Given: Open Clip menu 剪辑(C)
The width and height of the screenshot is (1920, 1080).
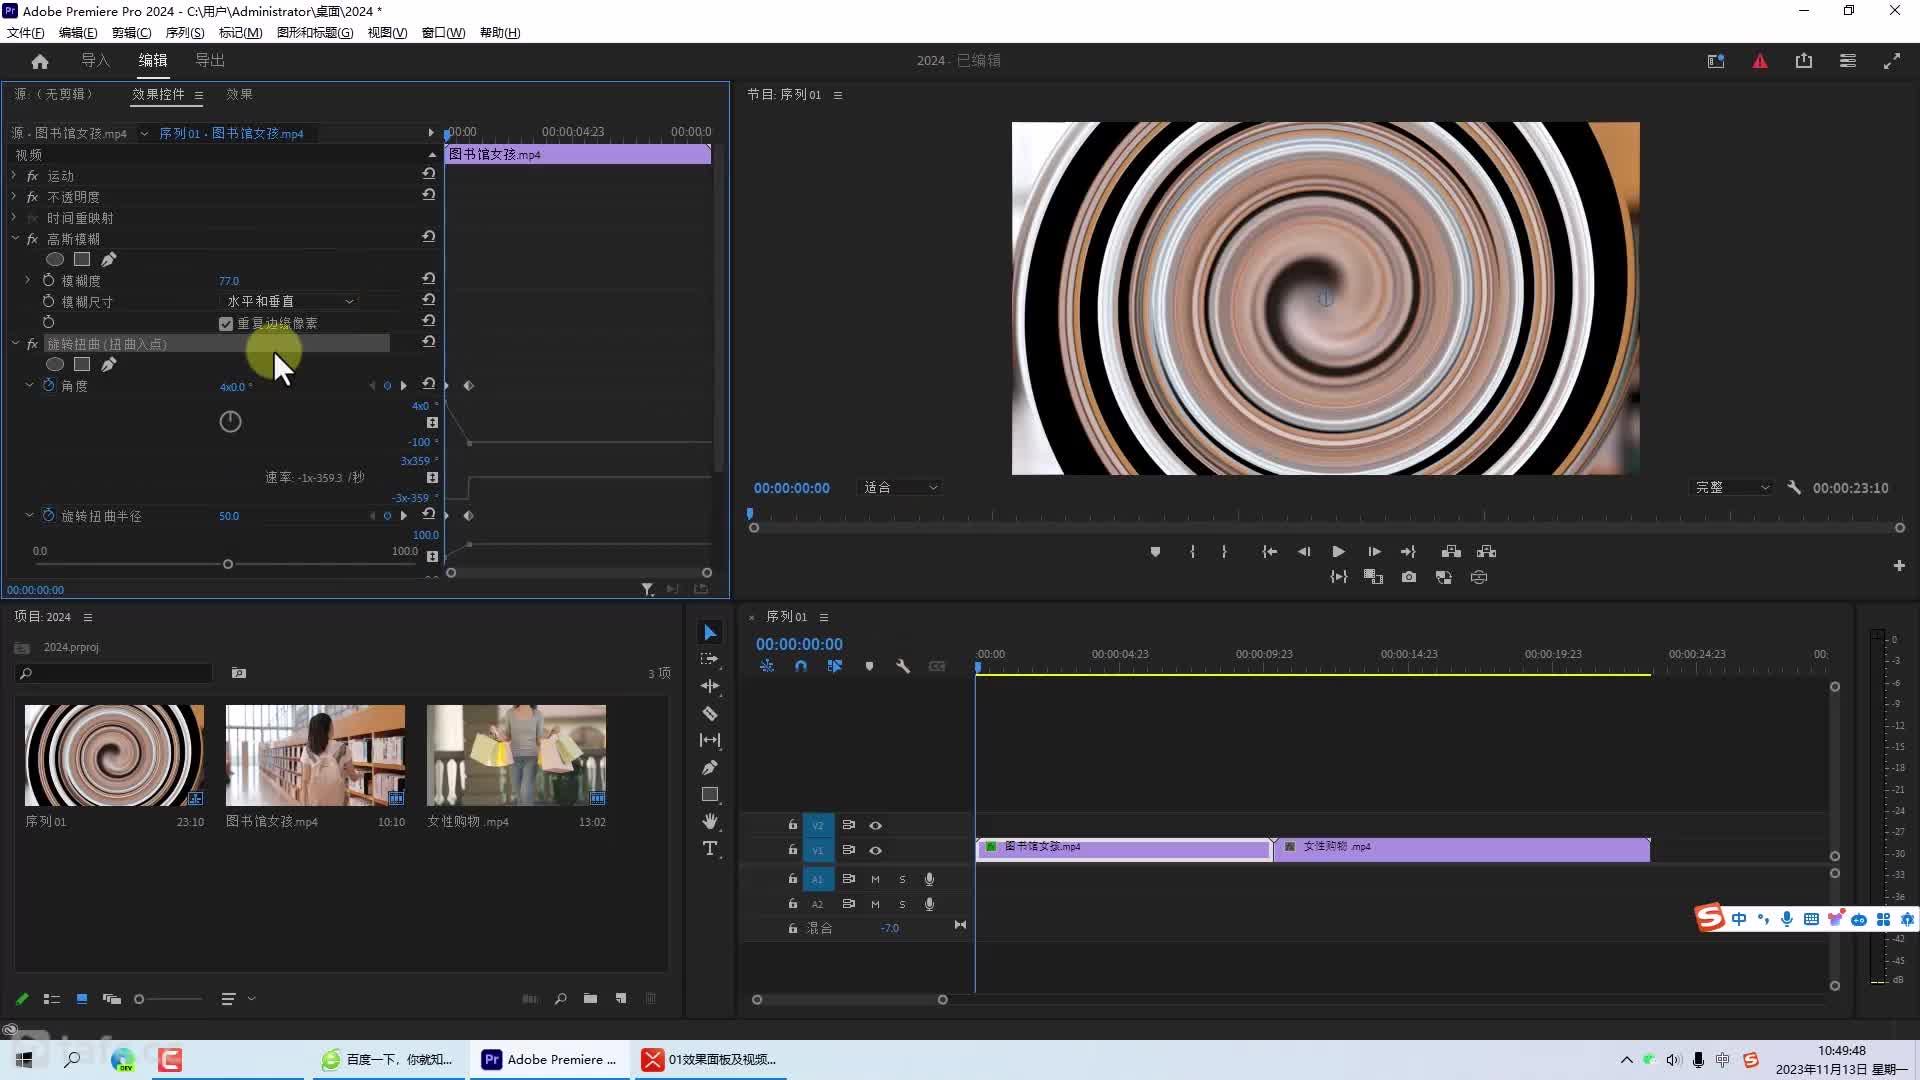Looking at the screenshot, I should [x=131, y=32].
